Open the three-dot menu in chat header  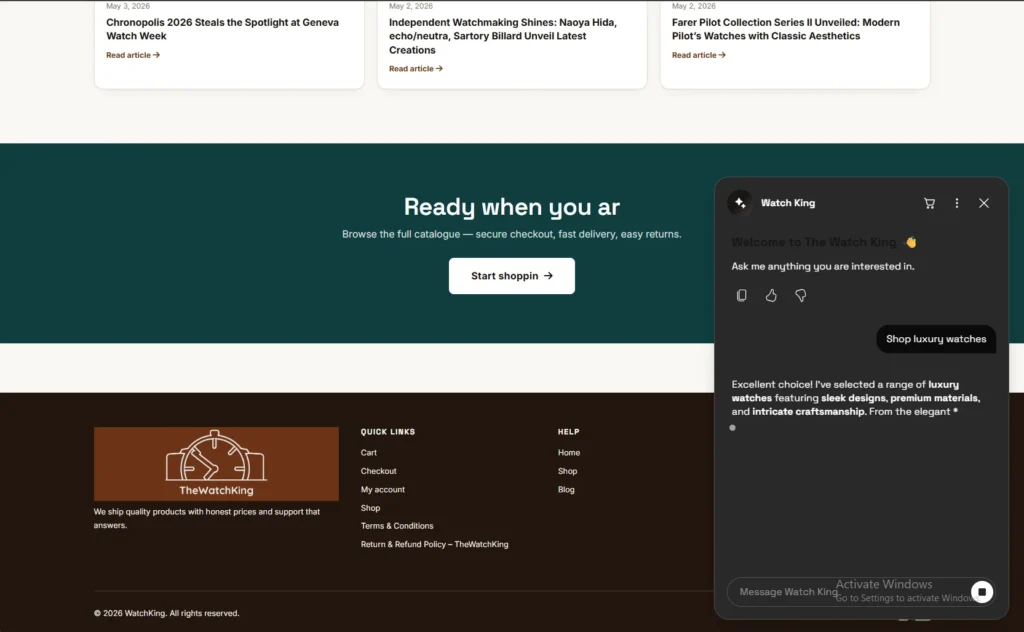point(957,203)
